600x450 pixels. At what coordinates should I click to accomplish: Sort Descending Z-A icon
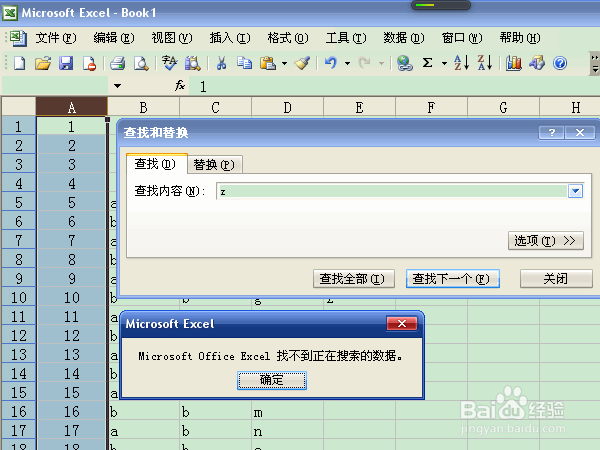tap(484, 63)
